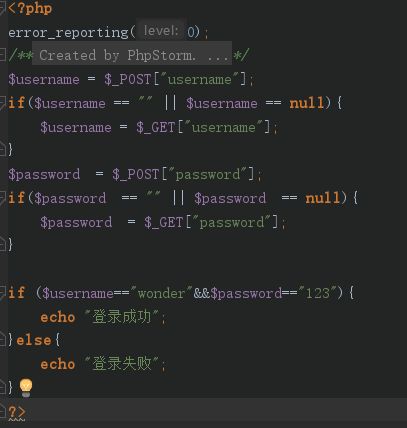Click the "登录成功" string
This screenshot has height=428, width=407.
pyautogui.click(x=122, y=317)
